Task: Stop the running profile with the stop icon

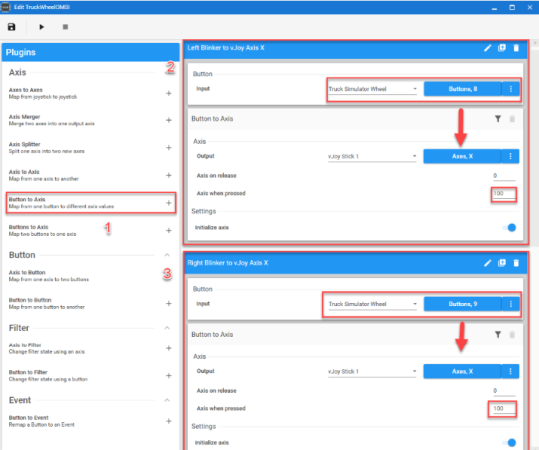Action: [65, 27]
